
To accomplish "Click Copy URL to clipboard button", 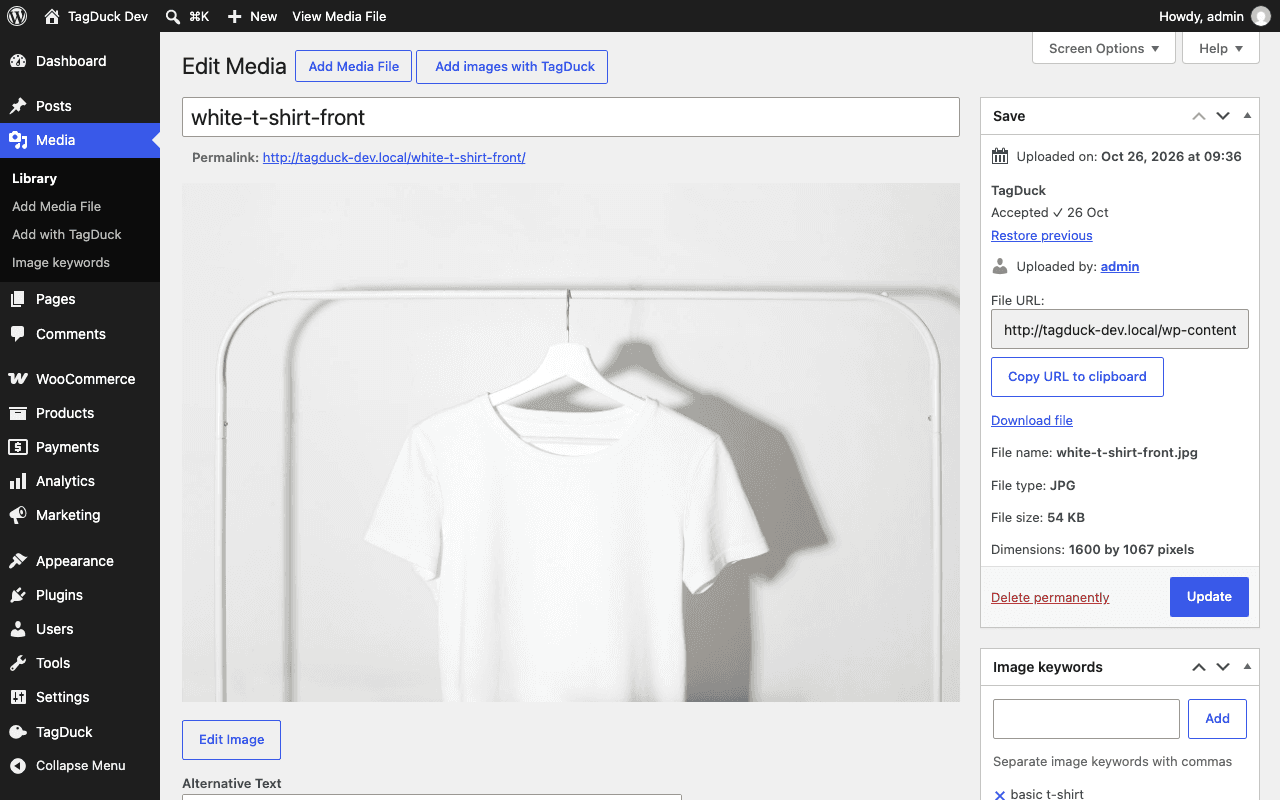I will 1077,377.
